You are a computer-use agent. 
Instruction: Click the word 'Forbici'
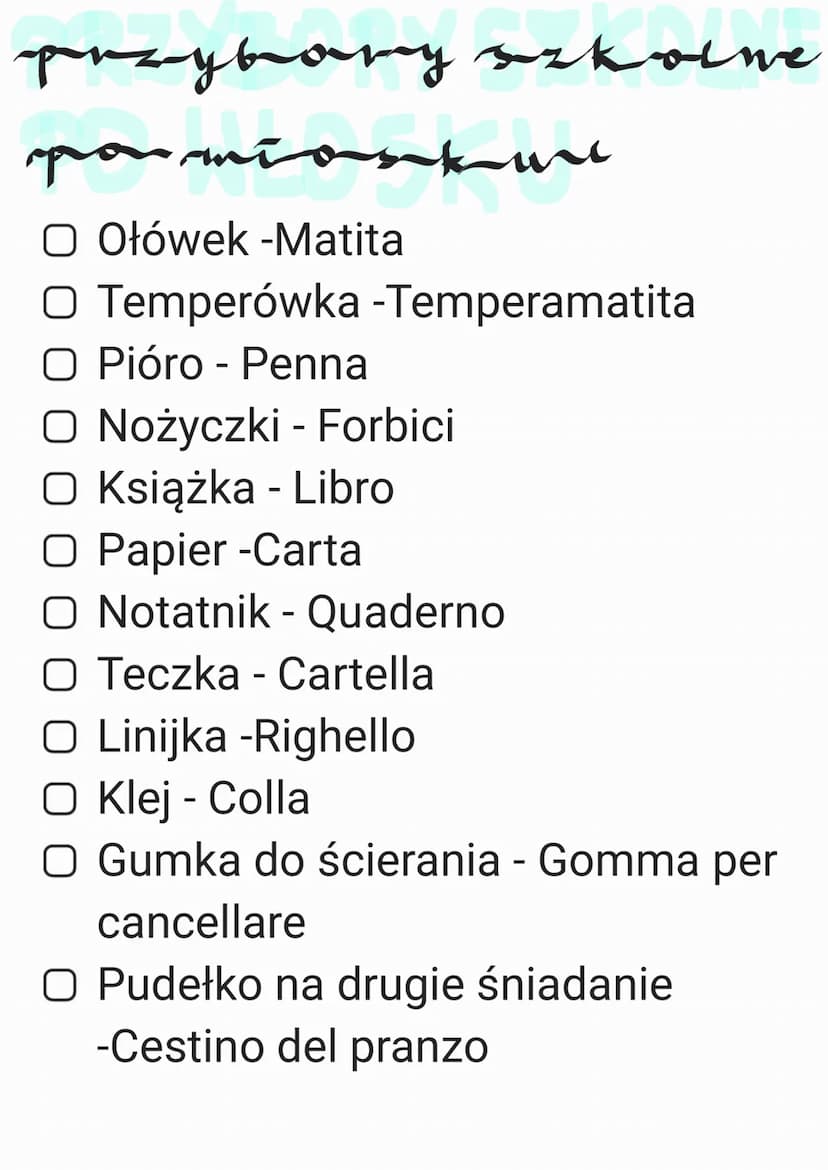(386, 426)
